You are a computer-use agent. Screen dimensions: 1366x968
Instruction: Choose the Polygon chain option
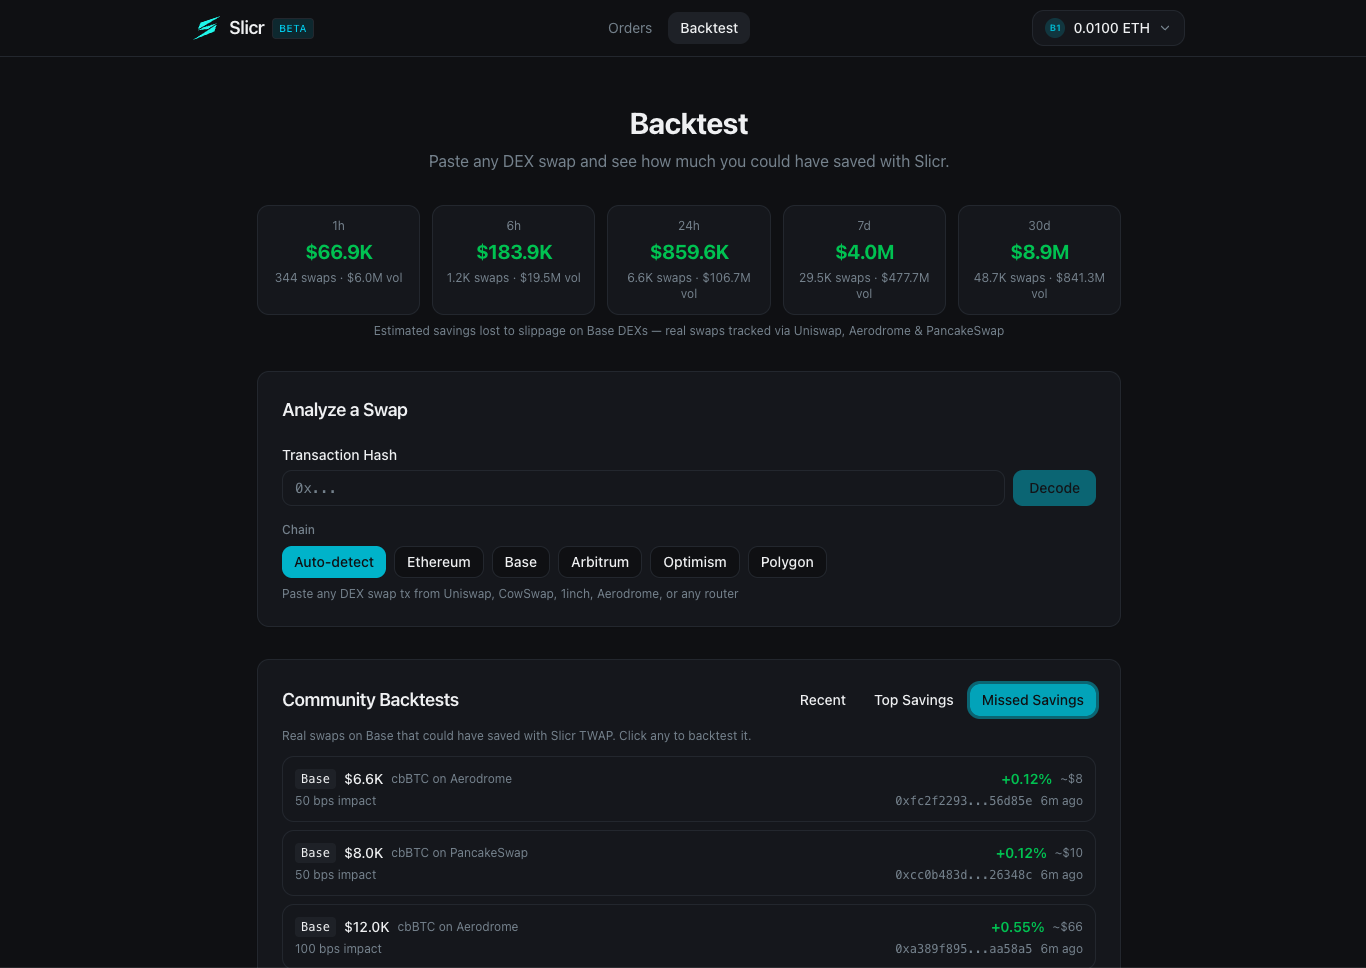[787, 562]
